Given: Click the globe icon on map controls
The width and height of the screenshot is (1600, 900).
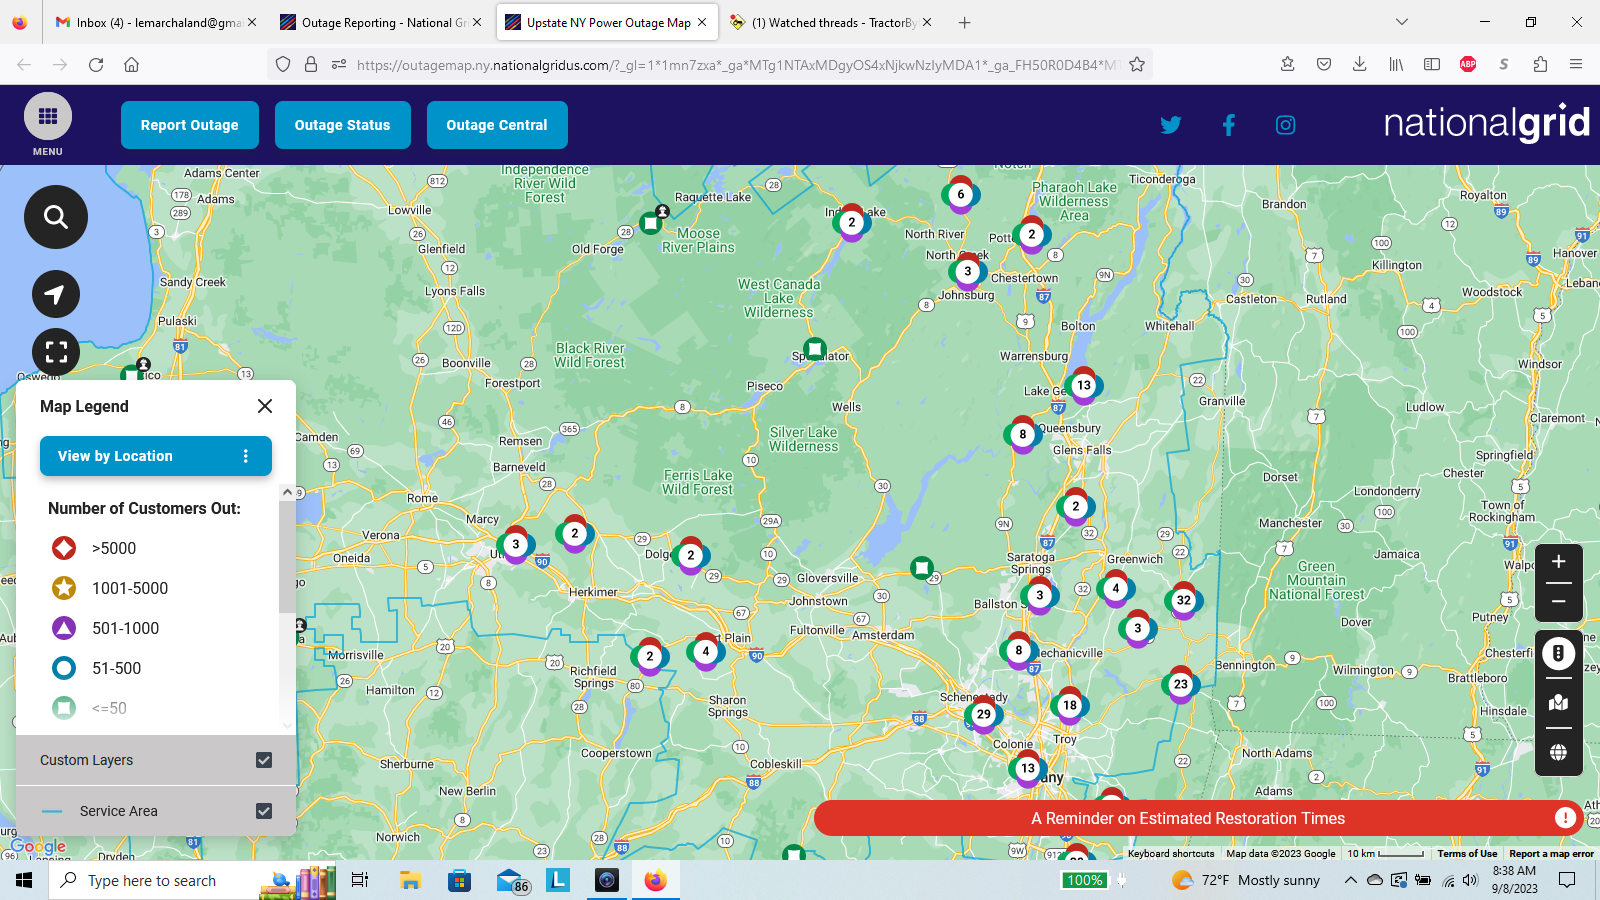Looking at the screenshot, I should 1558,752.
